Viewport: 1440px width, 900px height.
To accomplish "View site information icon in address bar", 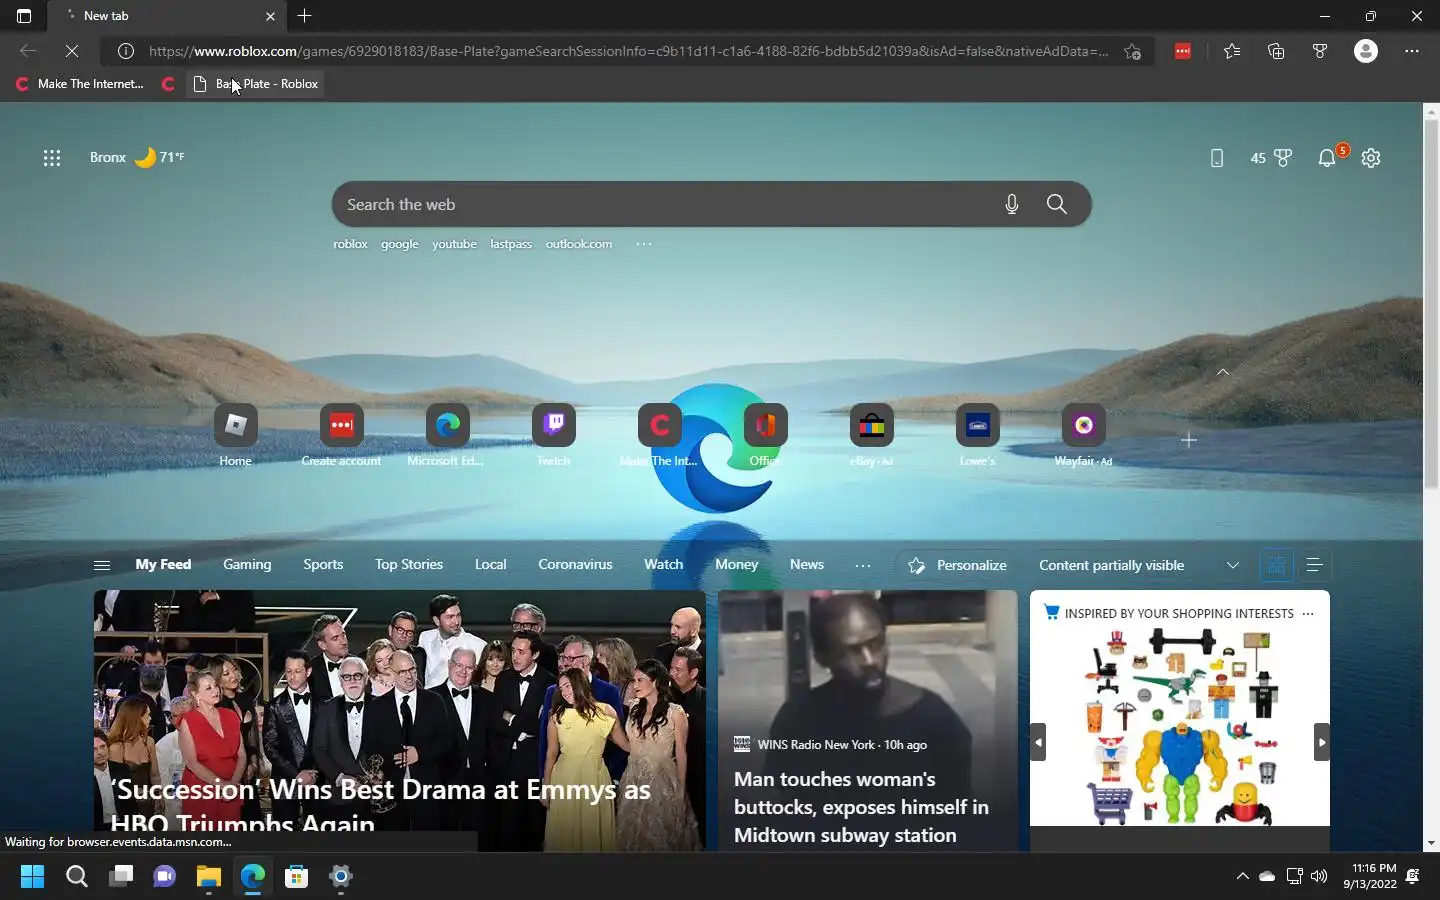I will pos(126,51).
